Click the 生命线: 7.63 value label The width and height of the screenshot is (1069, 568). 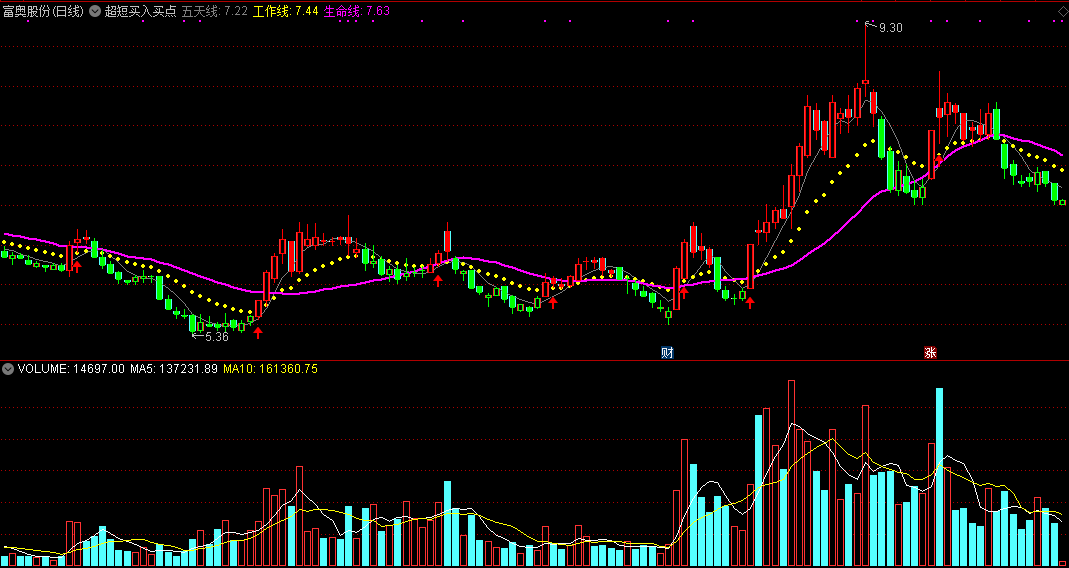(x=357, y=12)
